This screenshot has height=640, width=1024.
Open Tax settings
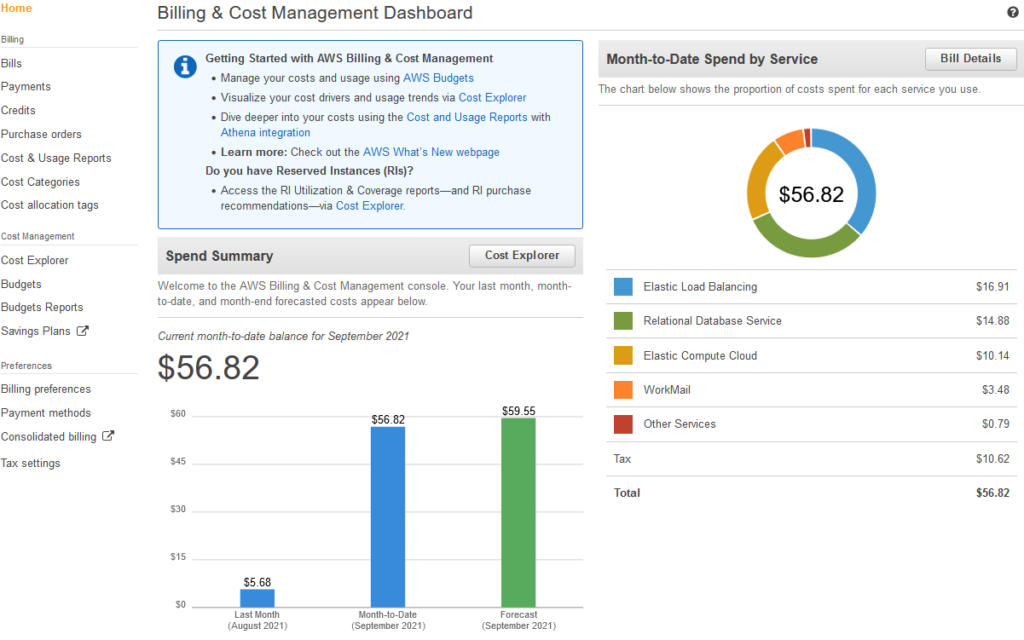[x=31, y=463]
